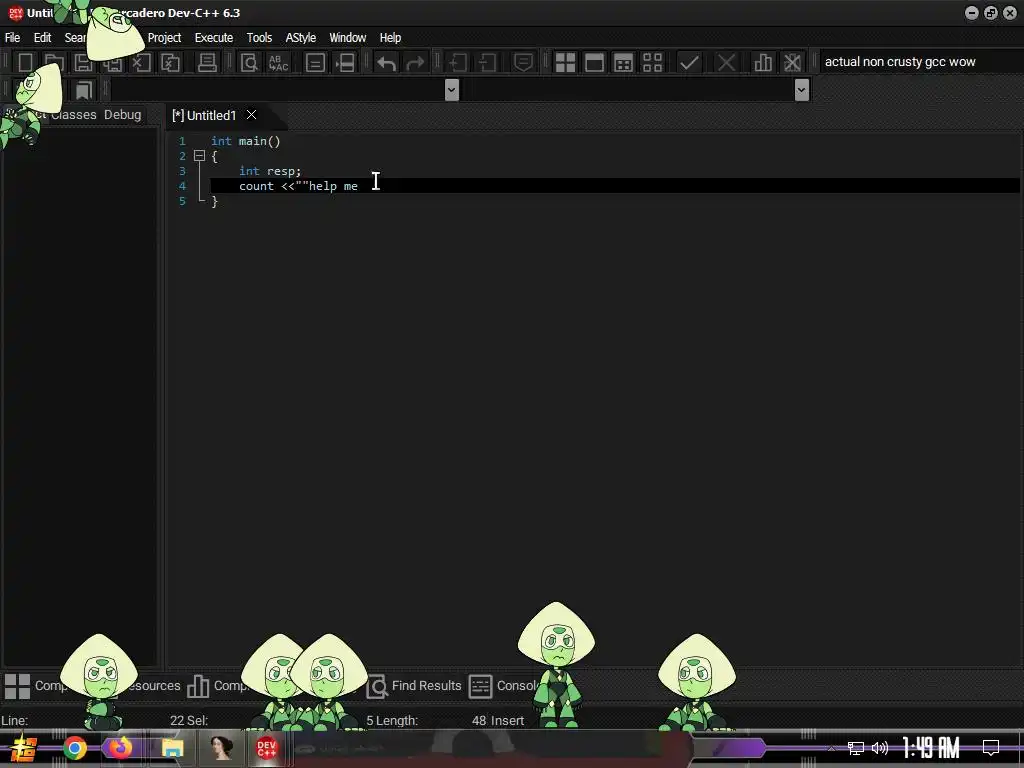Click the Redo arrow icon
This screenshot has width=1024, height=768.
pyautogui.click(x=415, y=63)
